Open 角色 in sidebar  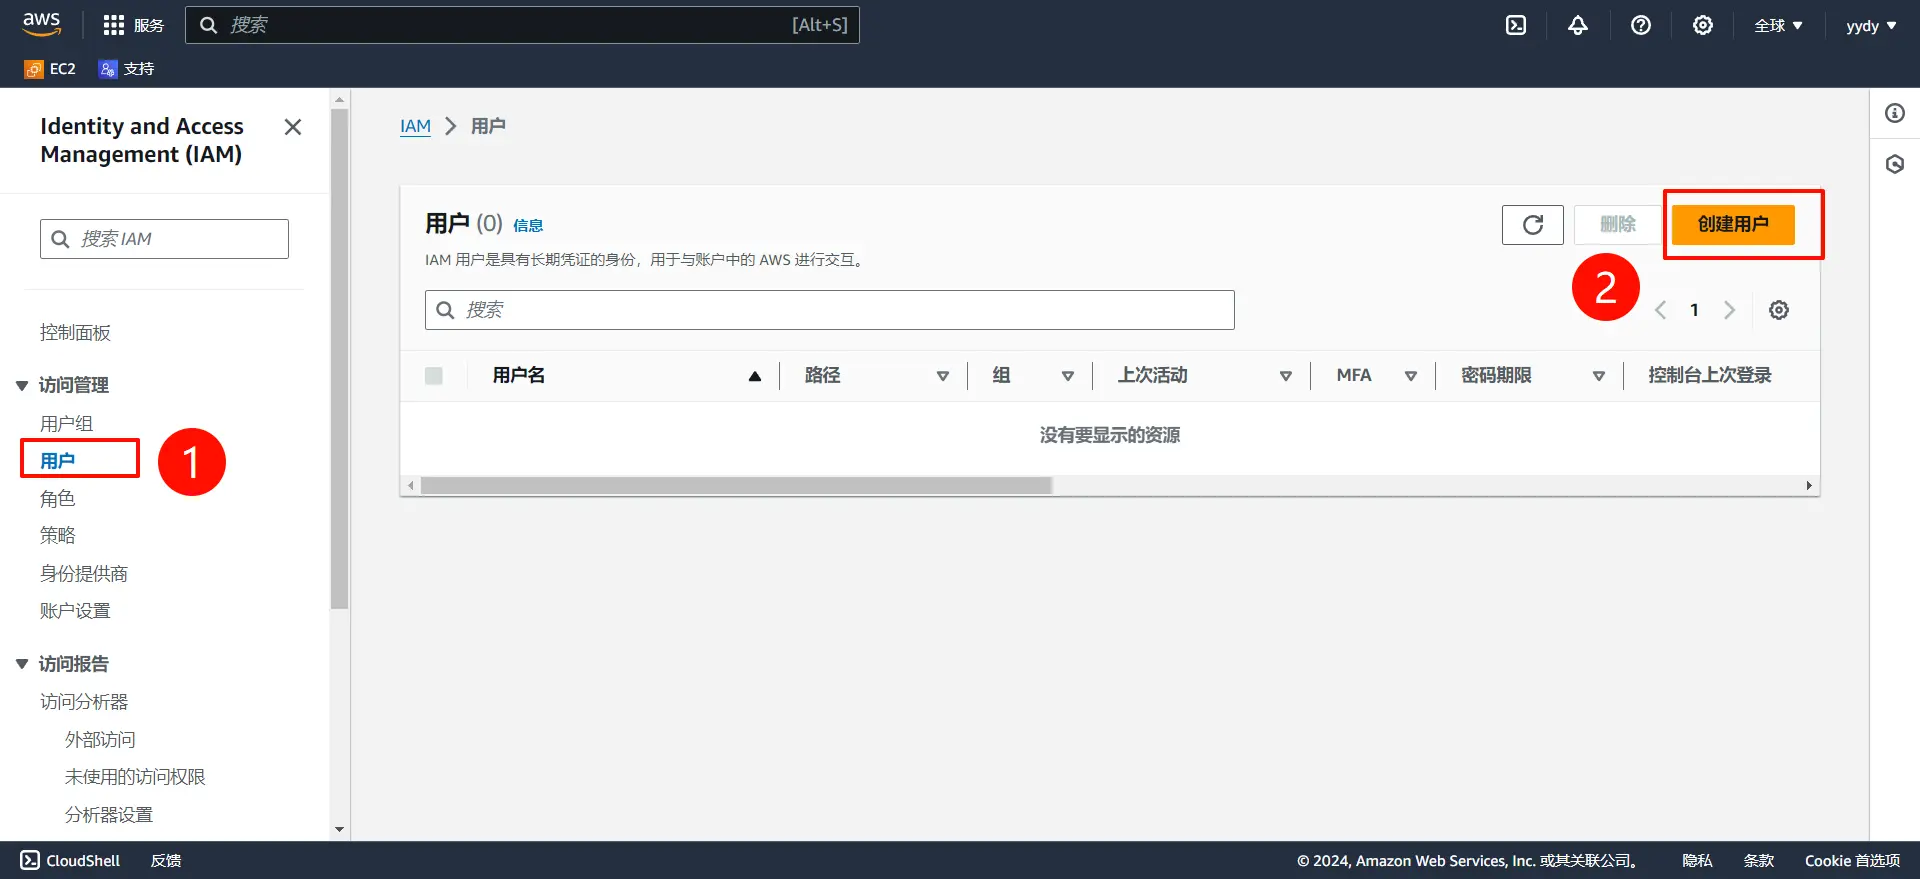[x=57, y=498]
